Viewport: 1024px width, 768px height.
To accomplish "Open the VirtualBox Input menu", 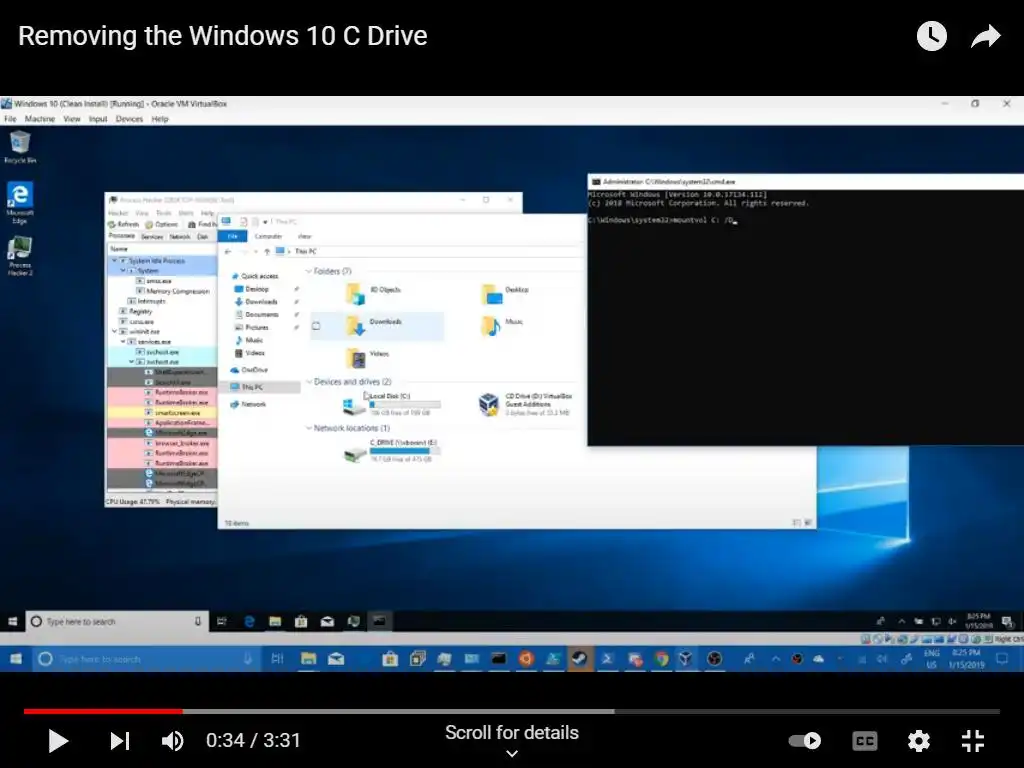I will [x=98, y=119].
